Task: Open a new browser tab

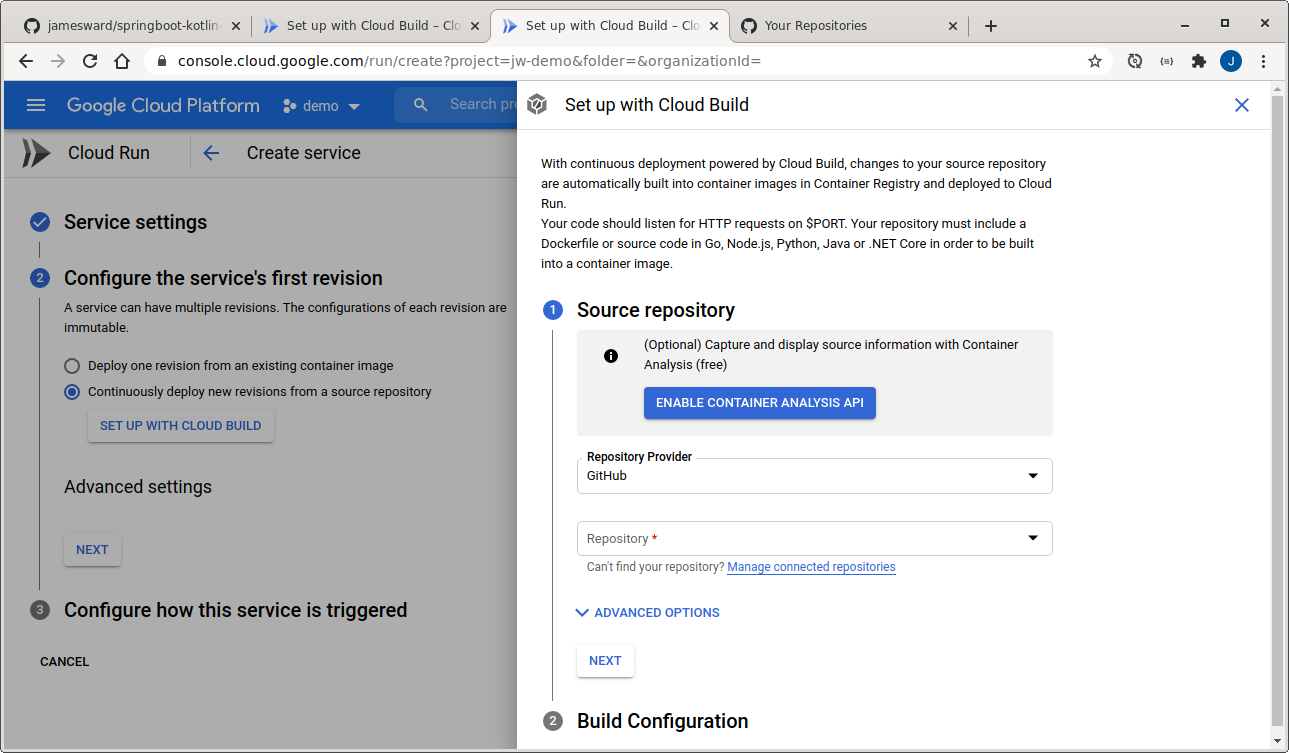Action: [990, 26]
